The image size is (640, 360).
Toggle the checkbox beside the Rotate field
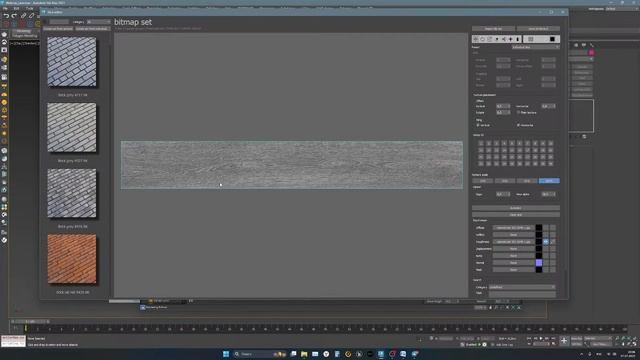(x=518, y=112)
